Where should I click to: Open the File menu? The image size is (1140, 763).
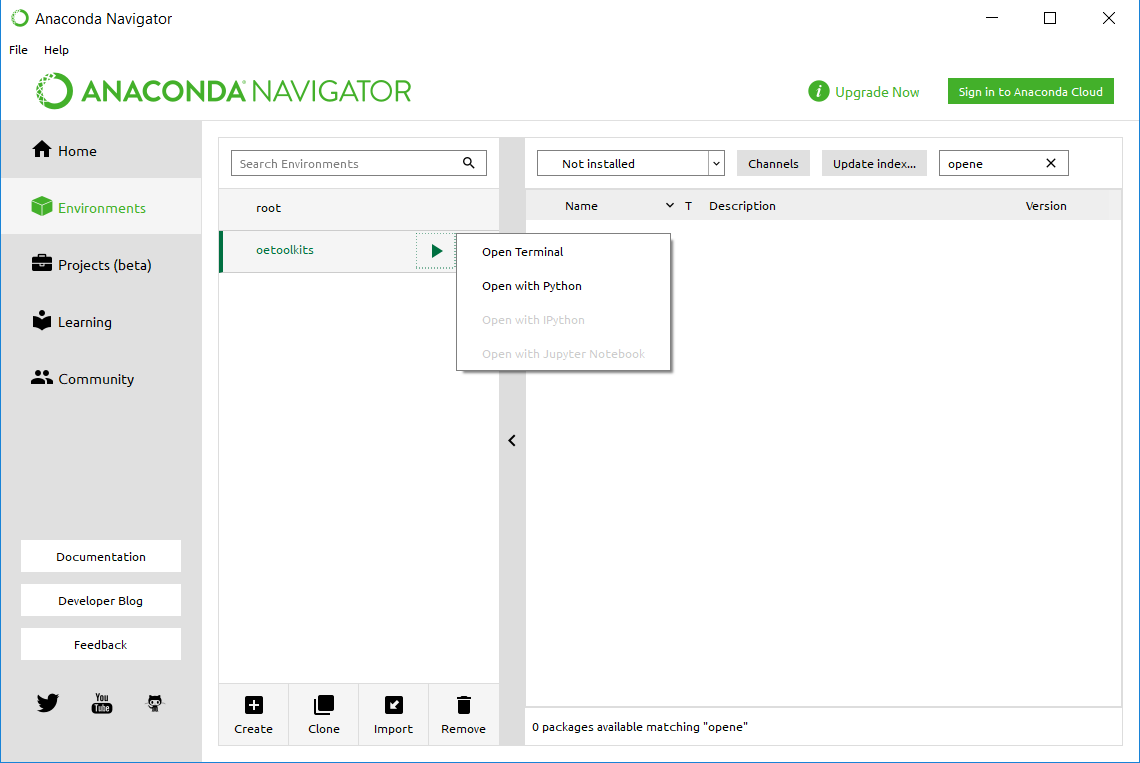point(18,49)
